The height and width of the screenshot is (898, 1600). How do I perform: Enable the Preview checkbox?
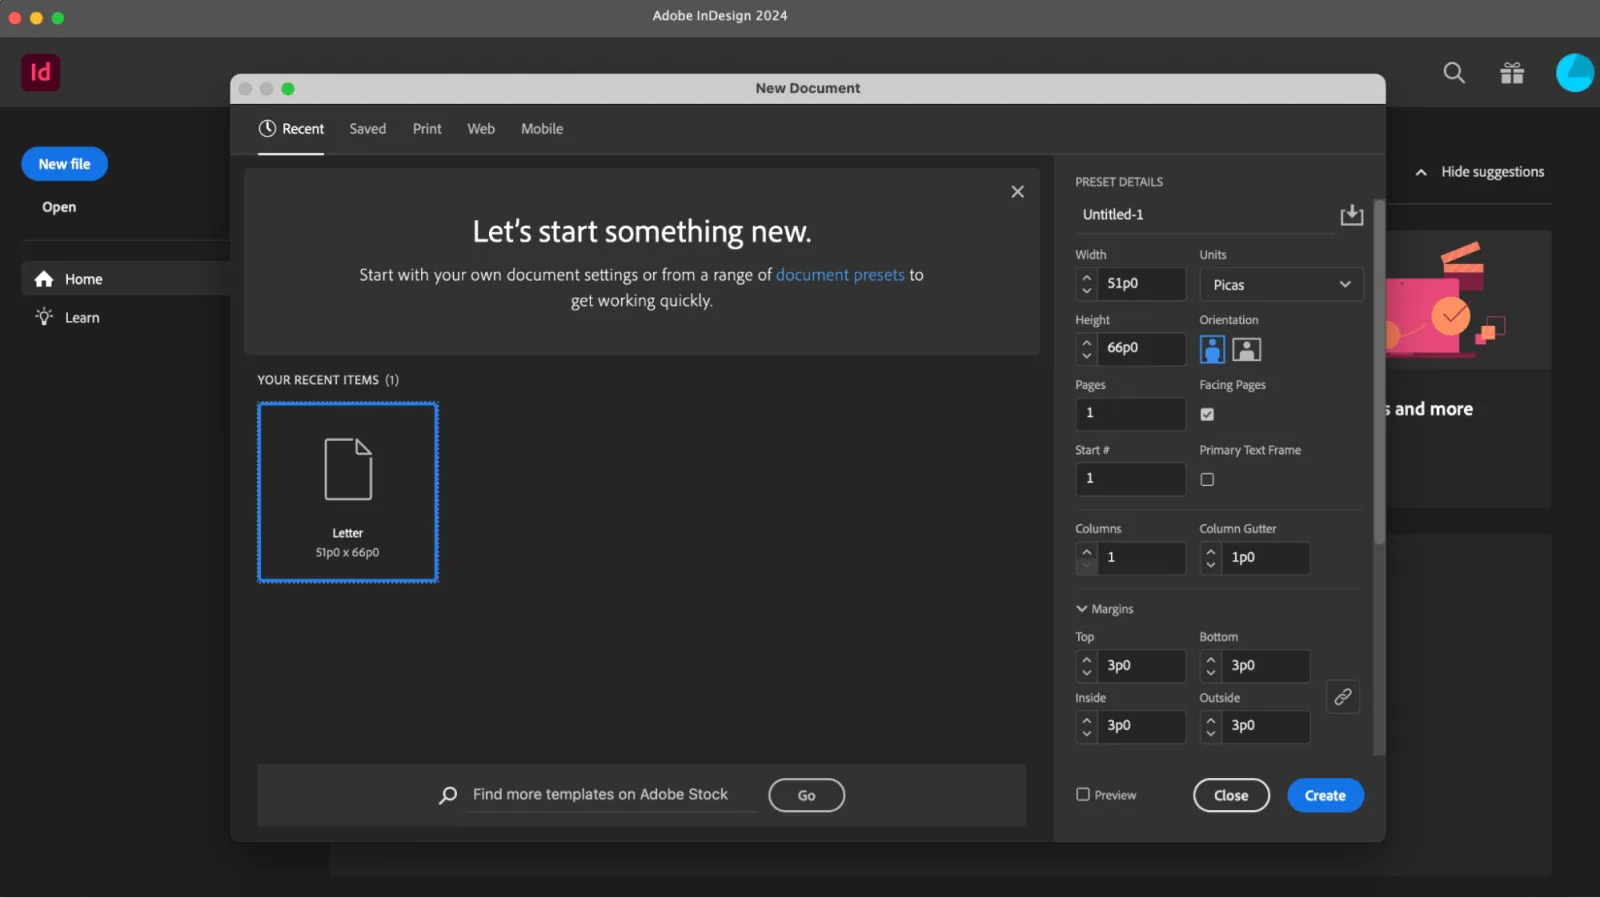point(1083,795)
